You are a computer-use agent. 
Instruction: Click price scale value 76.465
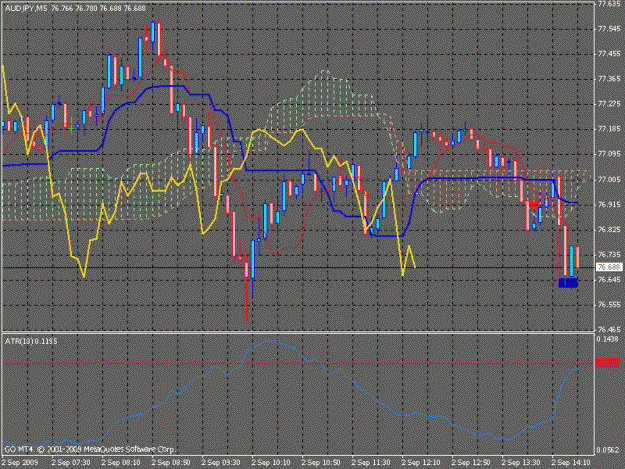tap(609, 330)
